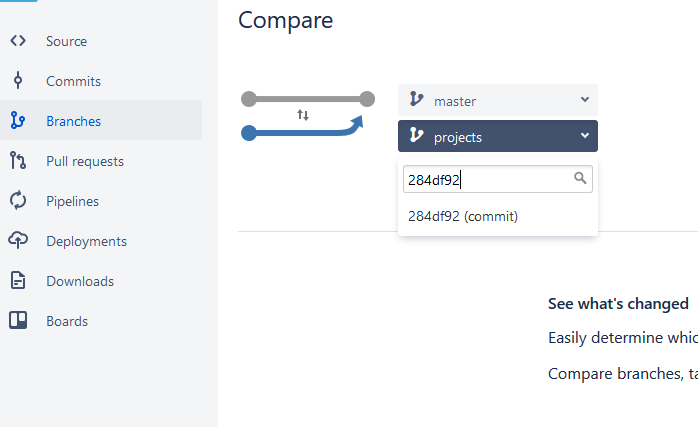Click the Pull requests icon
This screenshot has width=698, height=427.
pyautogui.click(x=18, y=161)
